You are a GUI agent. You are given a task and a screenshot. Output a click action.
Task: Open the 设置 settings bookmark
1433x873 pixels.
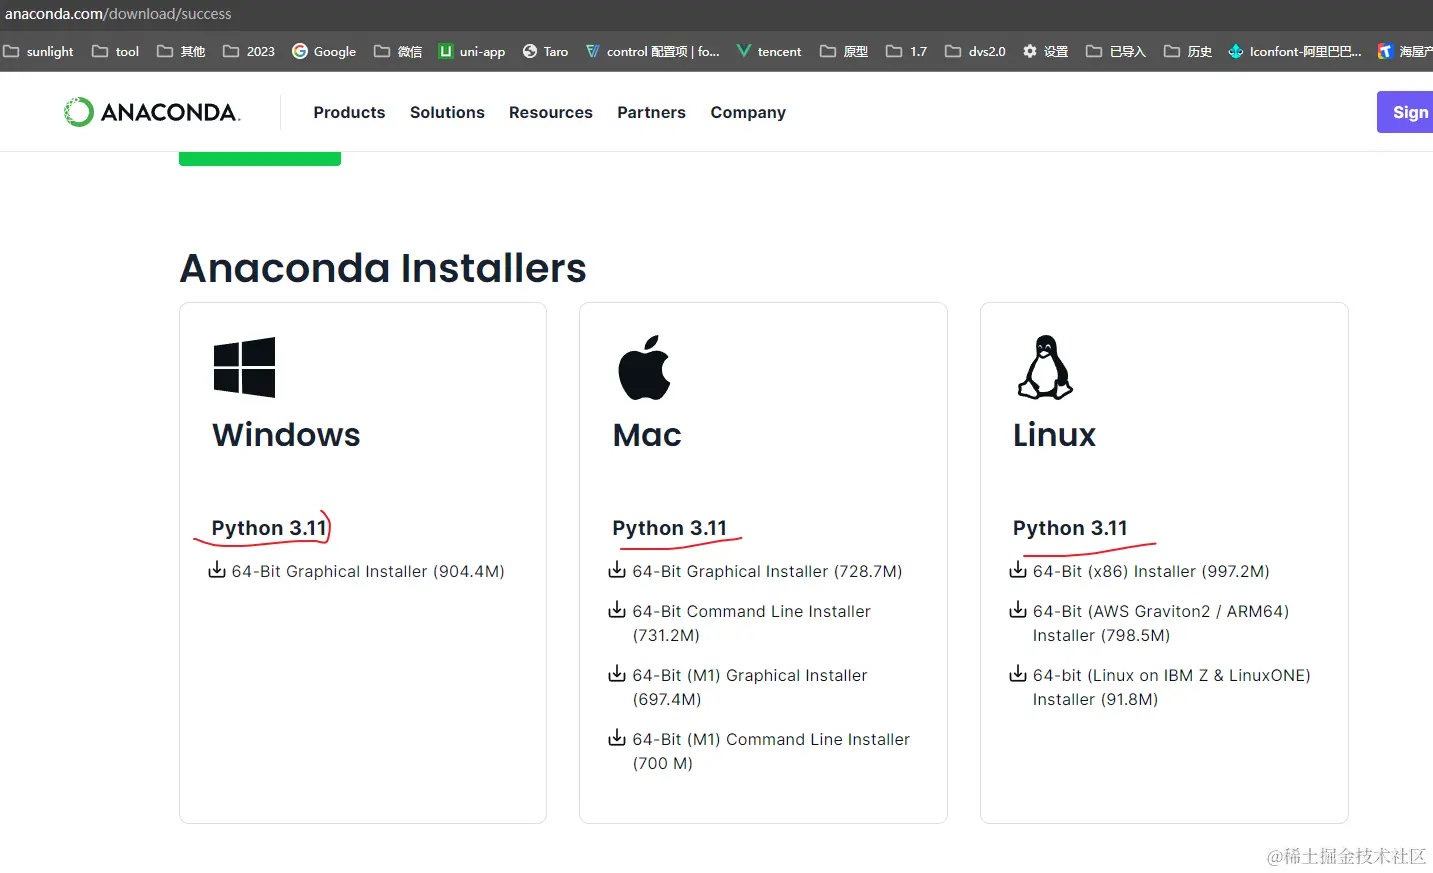pos(1046,51)
